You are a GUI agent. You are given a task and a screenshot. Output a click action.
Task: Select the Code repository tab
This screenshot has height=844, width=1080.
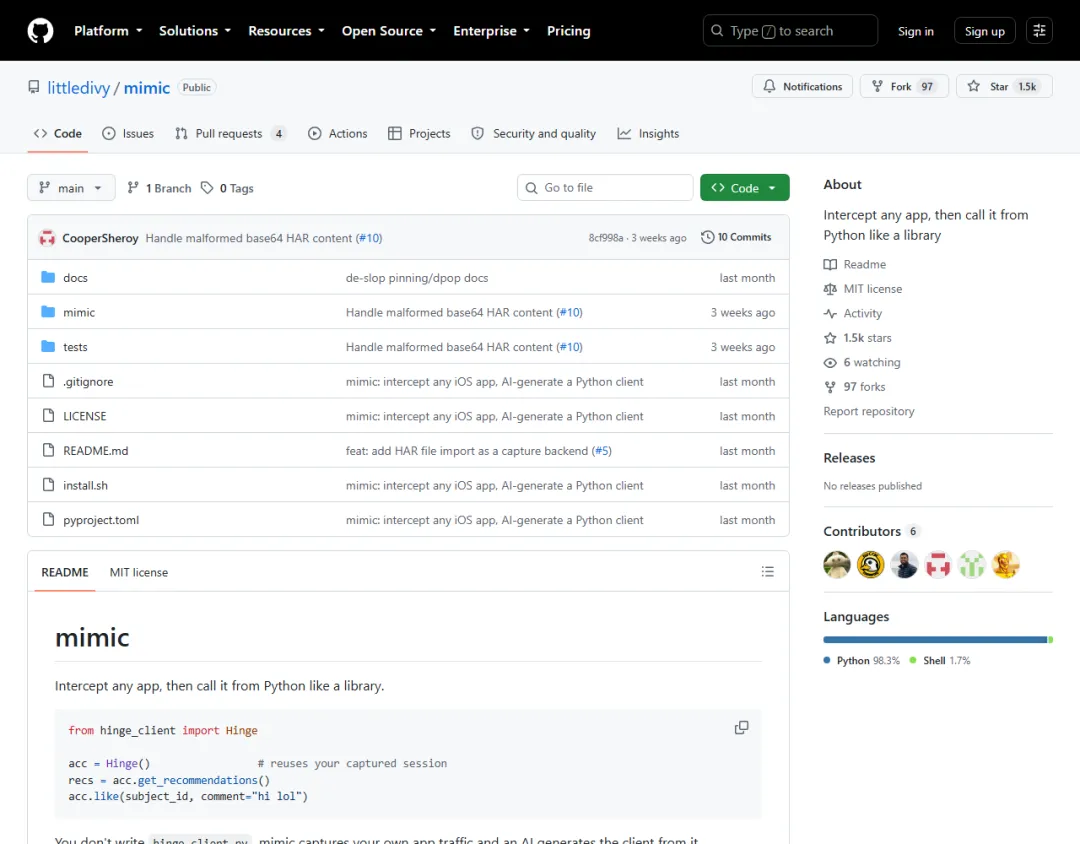pyautogui.click(x=58, y=134)
